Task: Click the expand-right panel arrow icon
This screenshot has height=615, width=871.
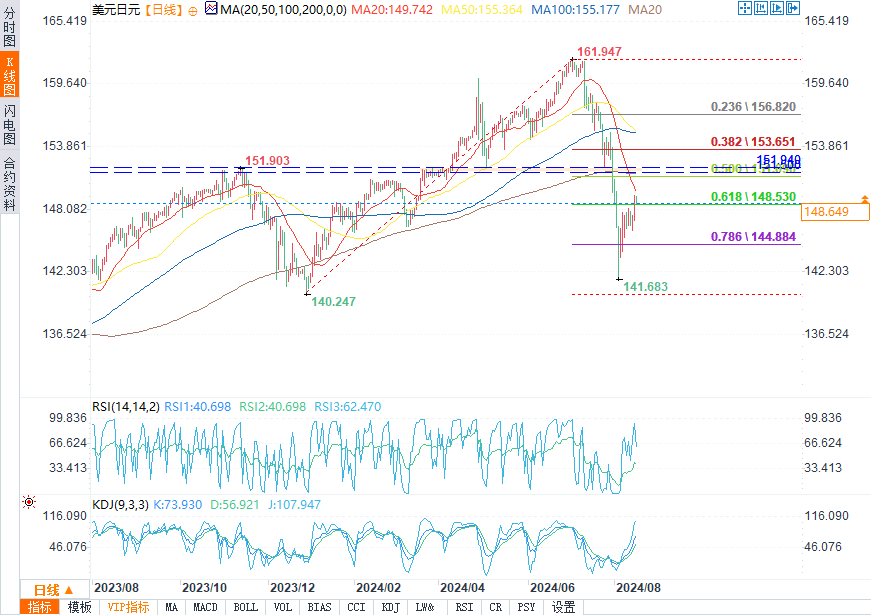Action: pos(793,8)
